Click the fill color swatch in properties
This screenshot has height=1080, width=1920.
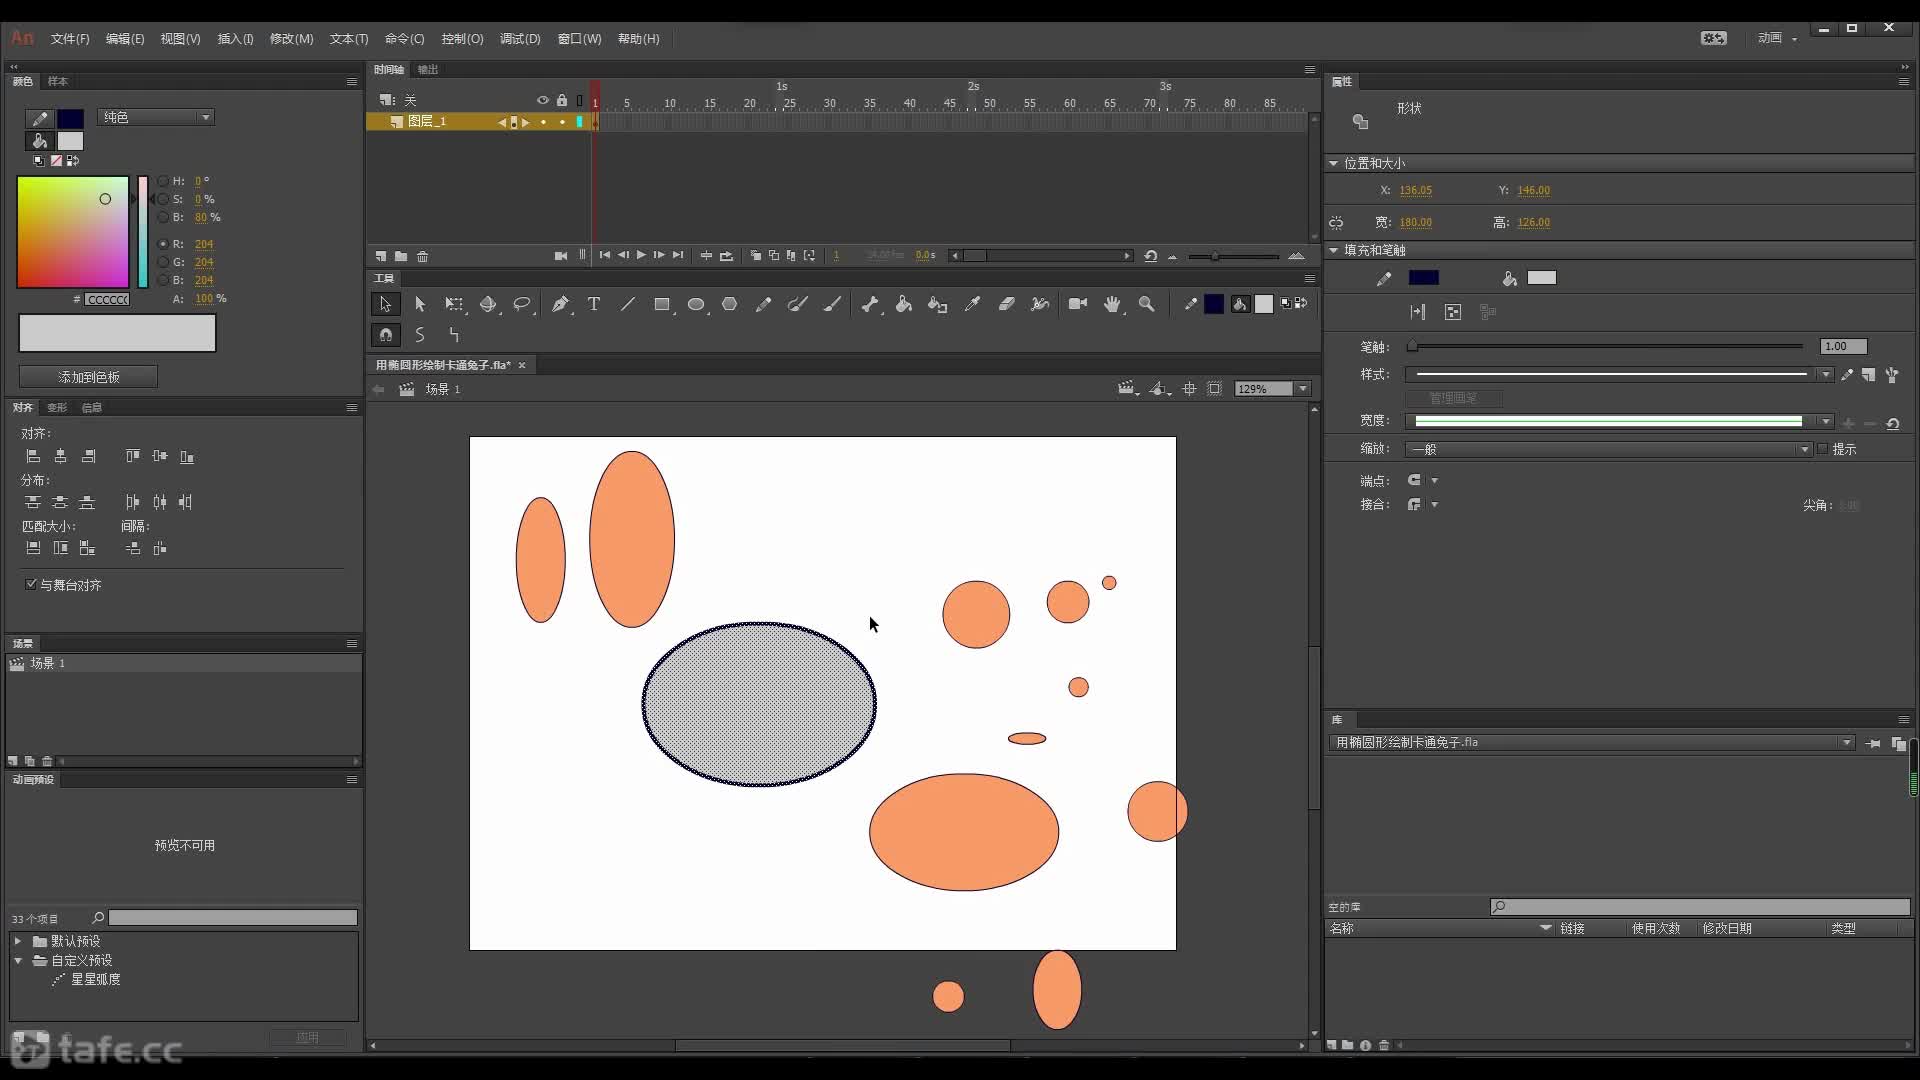tap(1541, 278)
